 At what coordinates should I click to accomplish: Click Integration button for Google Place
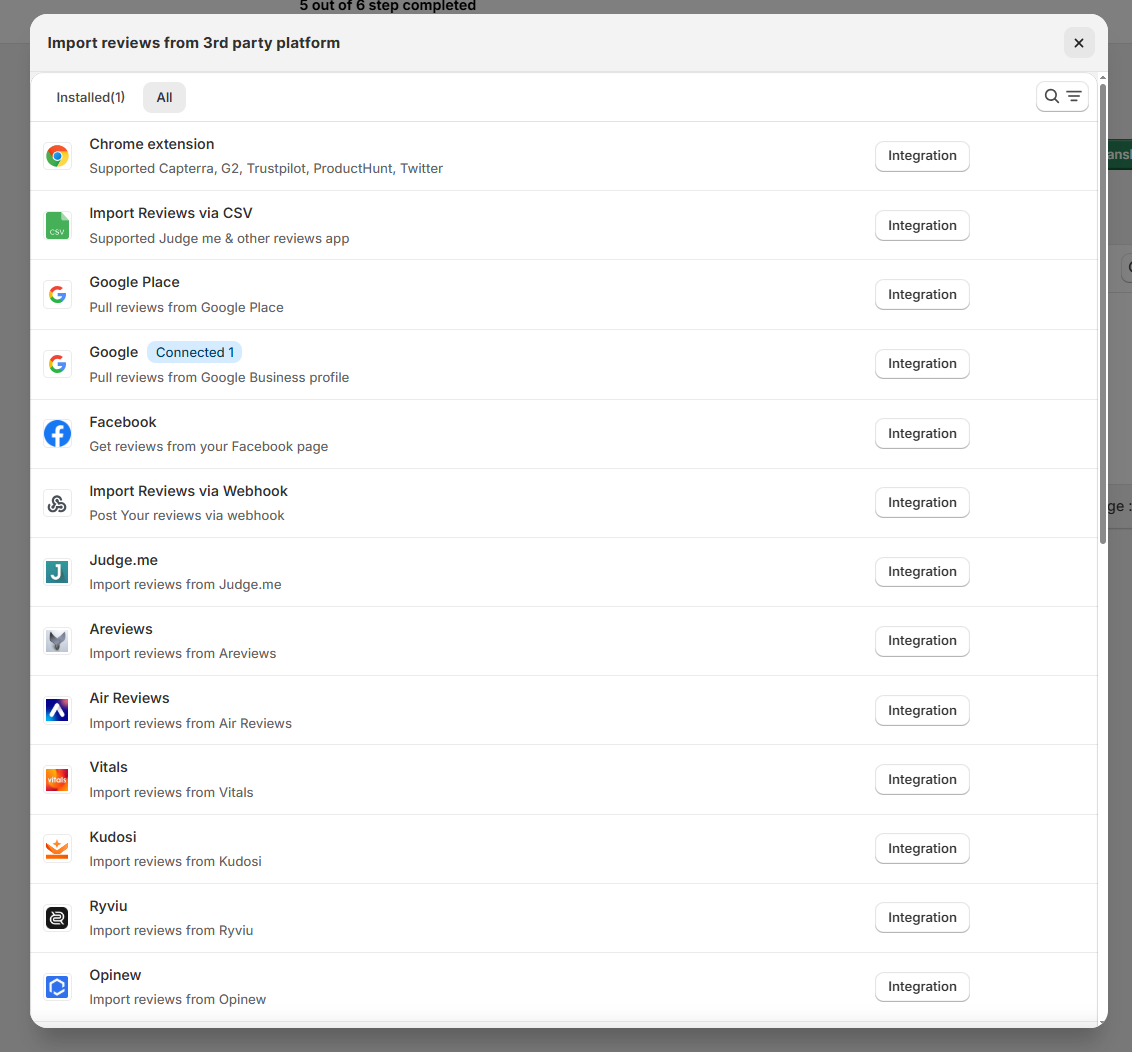click(921, 295)
